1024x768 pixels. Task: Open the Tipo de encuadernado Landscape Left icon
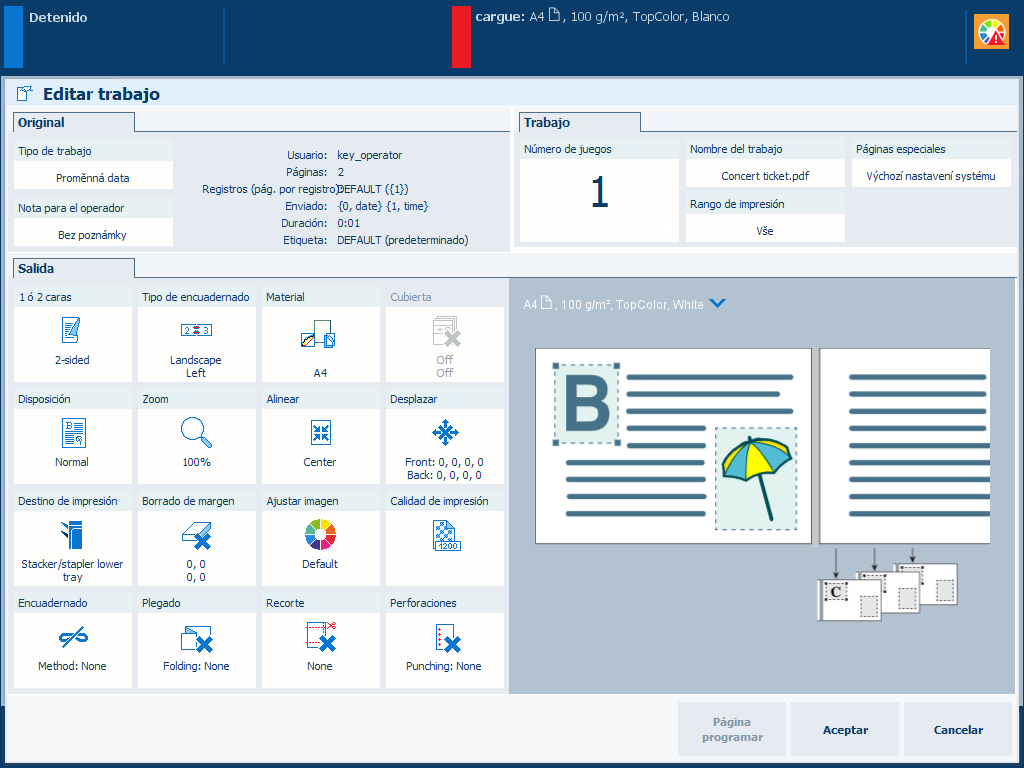tap(196, 330)
